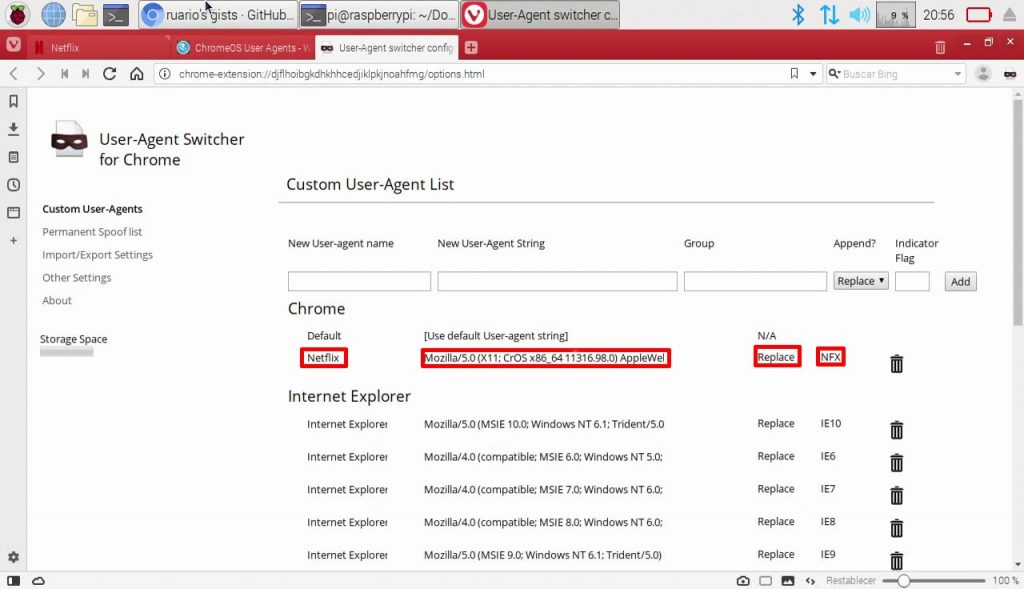This screenshot has height=589, width=1024.
Task: Open the Bluetooth tray icon
Action: 797,14
